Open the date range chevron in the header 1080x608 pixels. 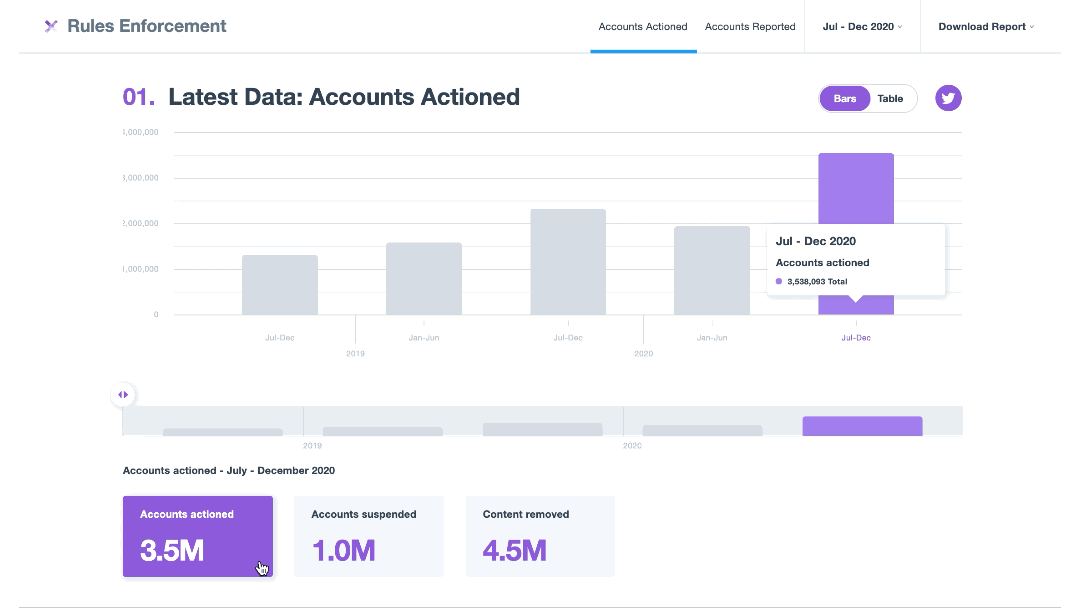[898, 27]
